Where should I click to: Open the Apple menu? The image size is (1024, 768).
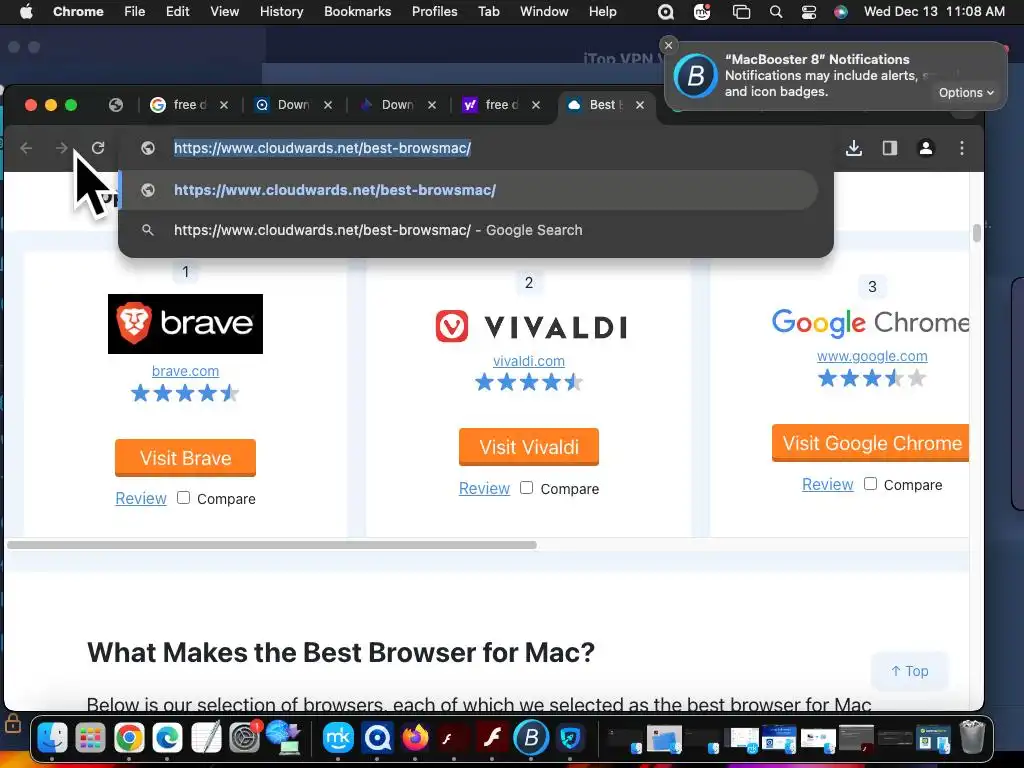[26, 12]
